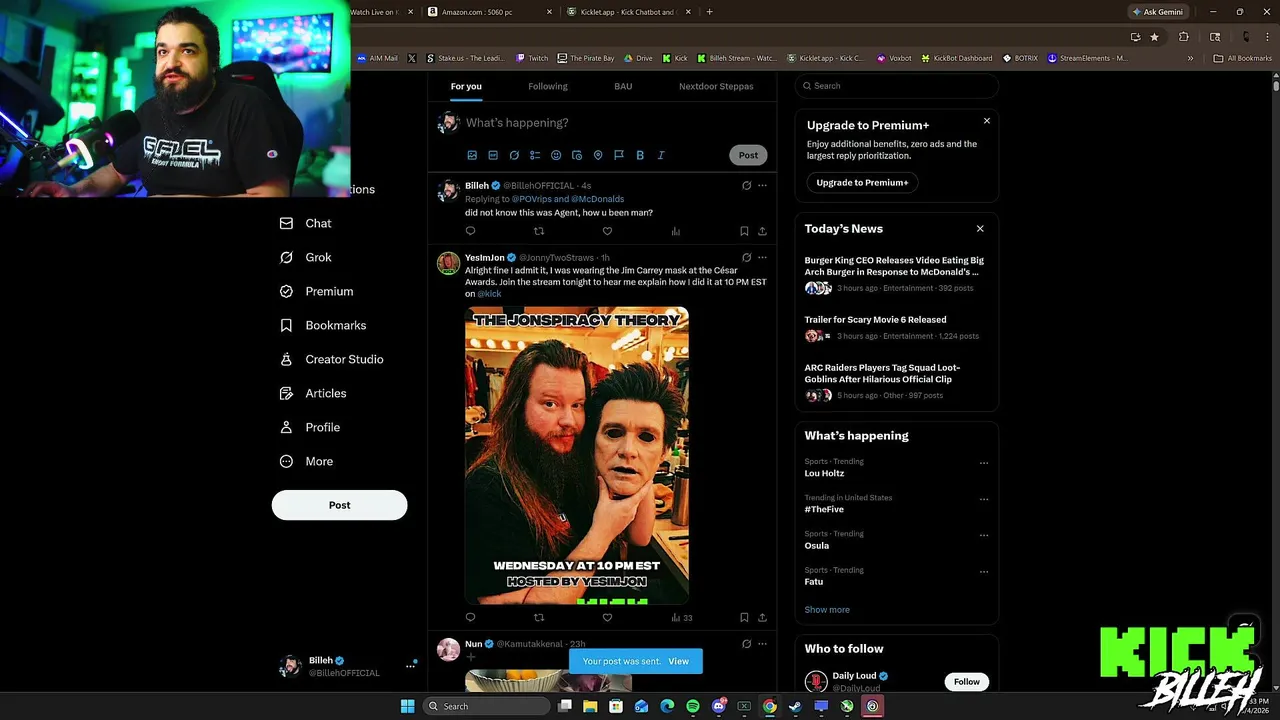
Task: Repost Billeh's reply to McDonalds
Action: coord(539,231)
